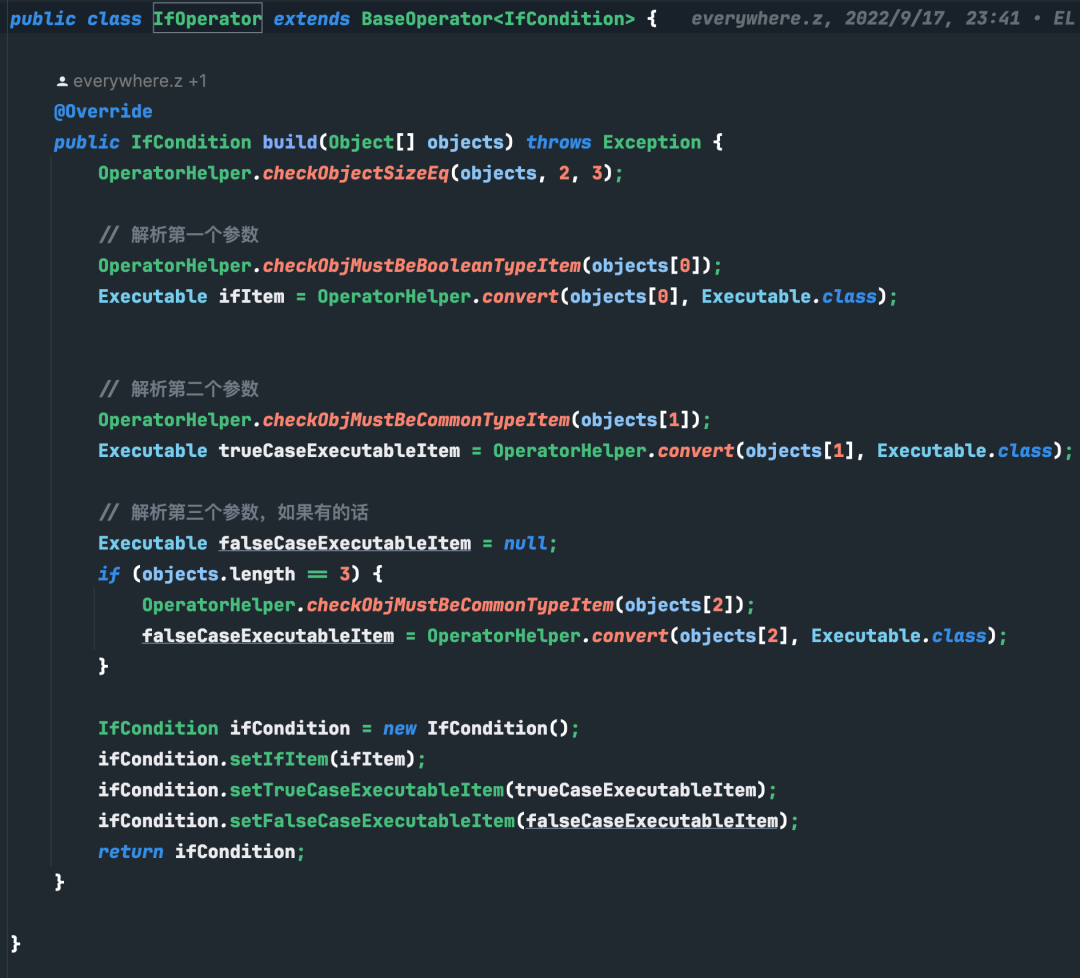The height and width of the screenshot is (978, 1080).
Task: Click the length property in the if condition
Action: [x=262, y=574]
